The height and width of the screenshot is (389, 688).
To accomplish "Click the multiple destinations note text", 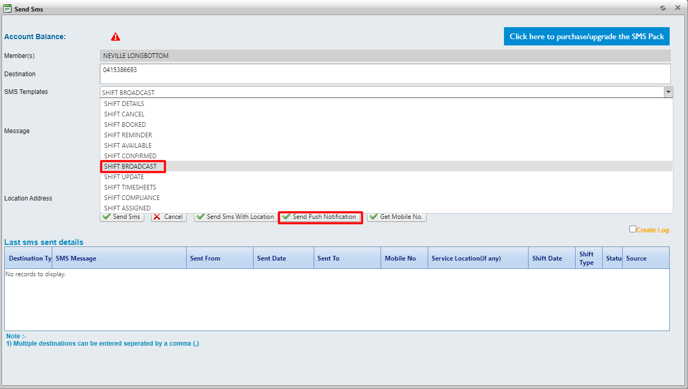I will [x=103, y=343].
